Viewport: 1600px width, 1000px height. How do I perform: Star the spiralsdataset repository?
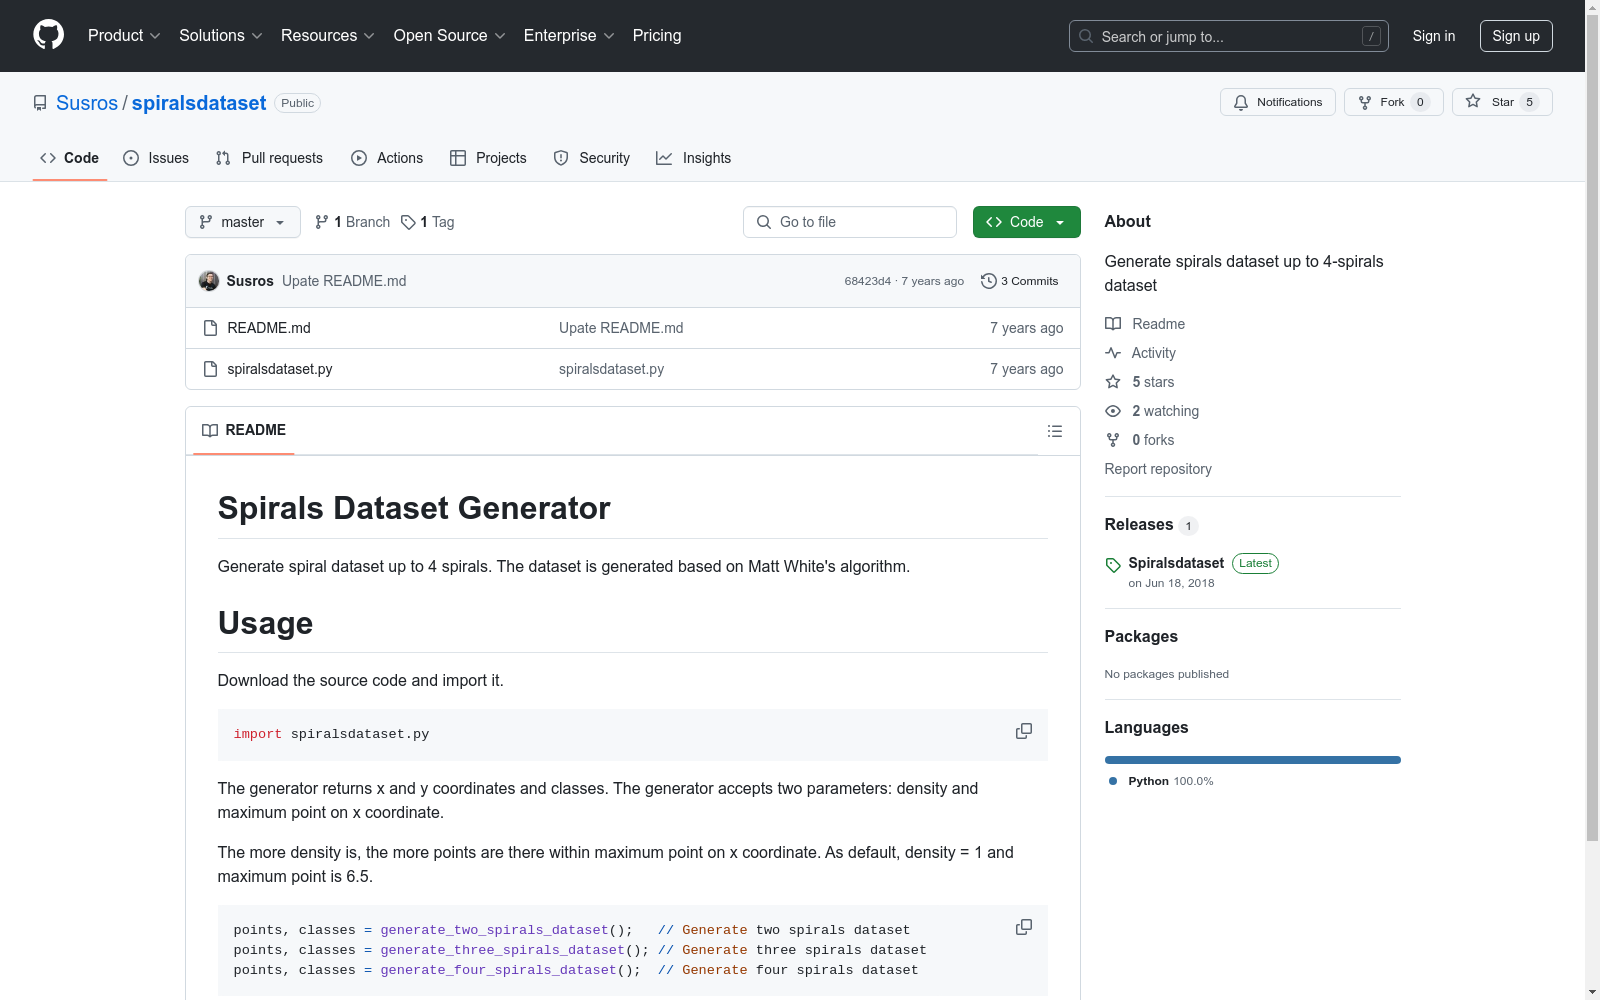[x=1502, y=102]
